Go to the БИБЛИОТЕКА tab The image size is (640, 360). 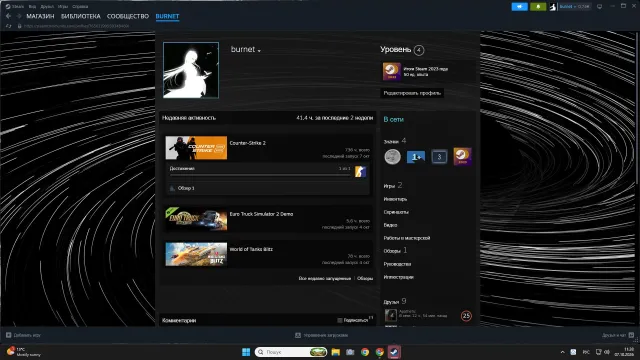(80, 16)
